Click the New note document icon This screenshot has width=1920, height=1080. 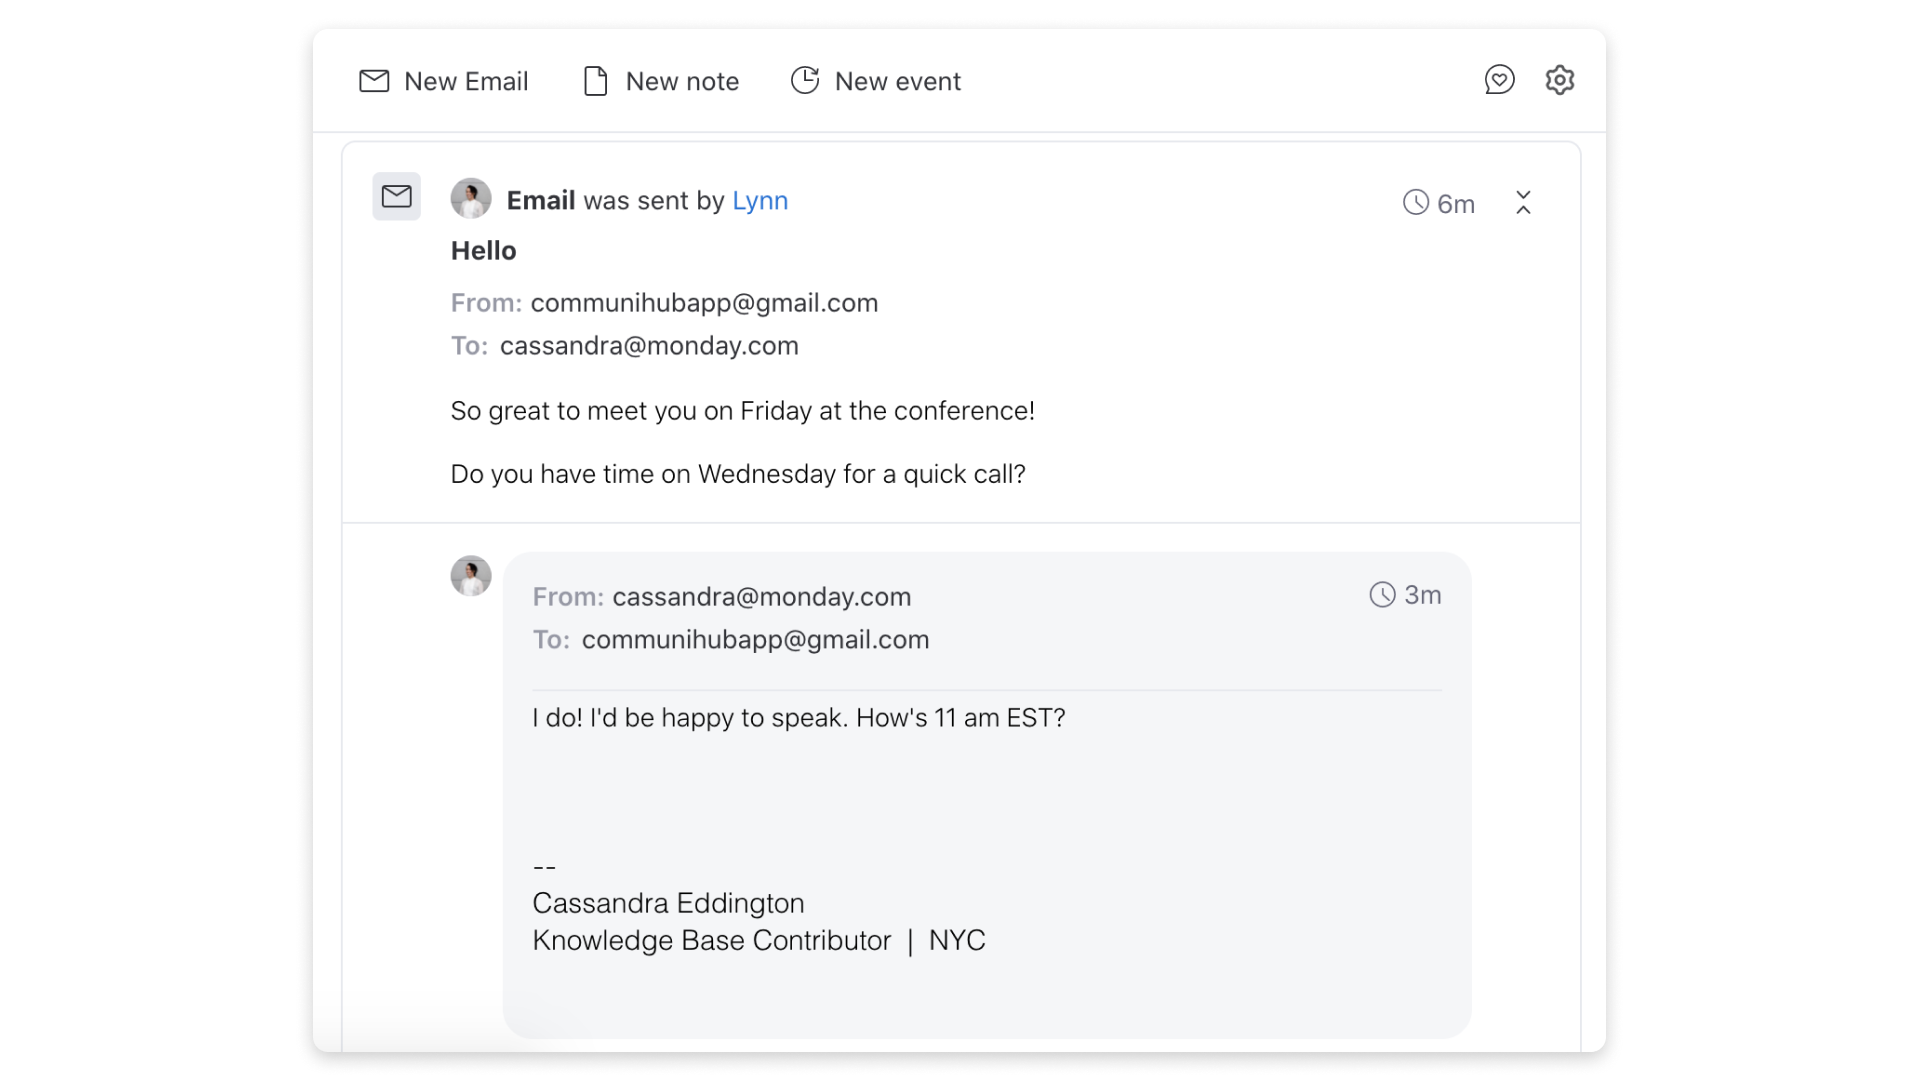point(596,81)
